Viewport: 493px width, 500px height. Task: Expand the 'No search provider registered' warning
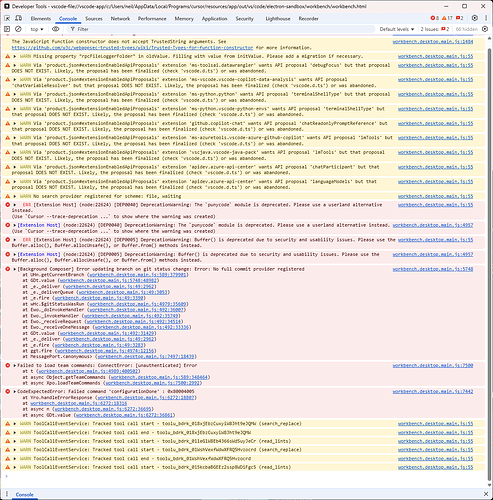(15, 196)
